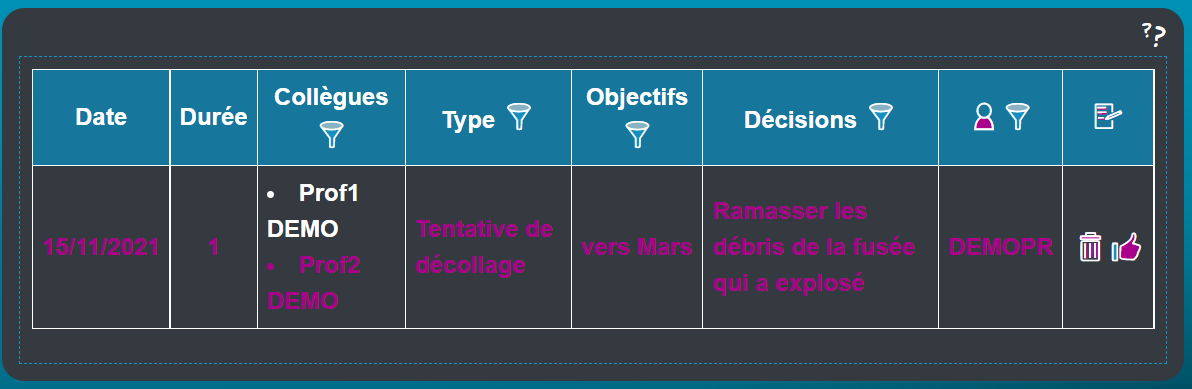Filter the Décisions column with the funnel icon
The height and width of the screenshot is (389, 1192).
[x=880, y=117]
